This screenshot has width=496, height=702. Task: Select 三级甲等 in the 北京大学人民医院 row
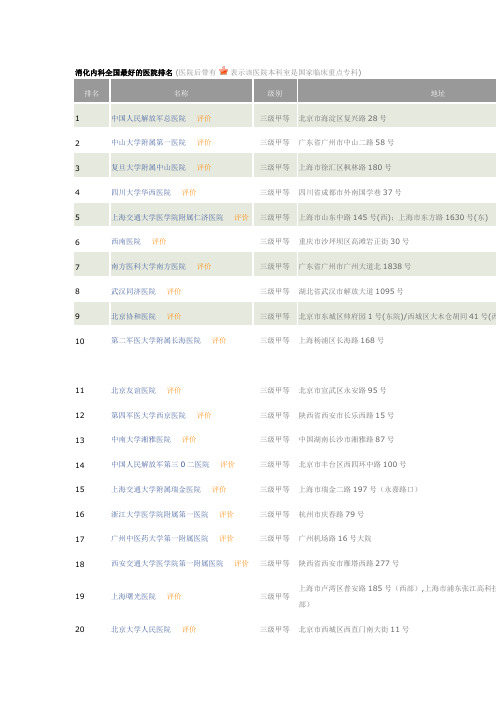point(275,629)
